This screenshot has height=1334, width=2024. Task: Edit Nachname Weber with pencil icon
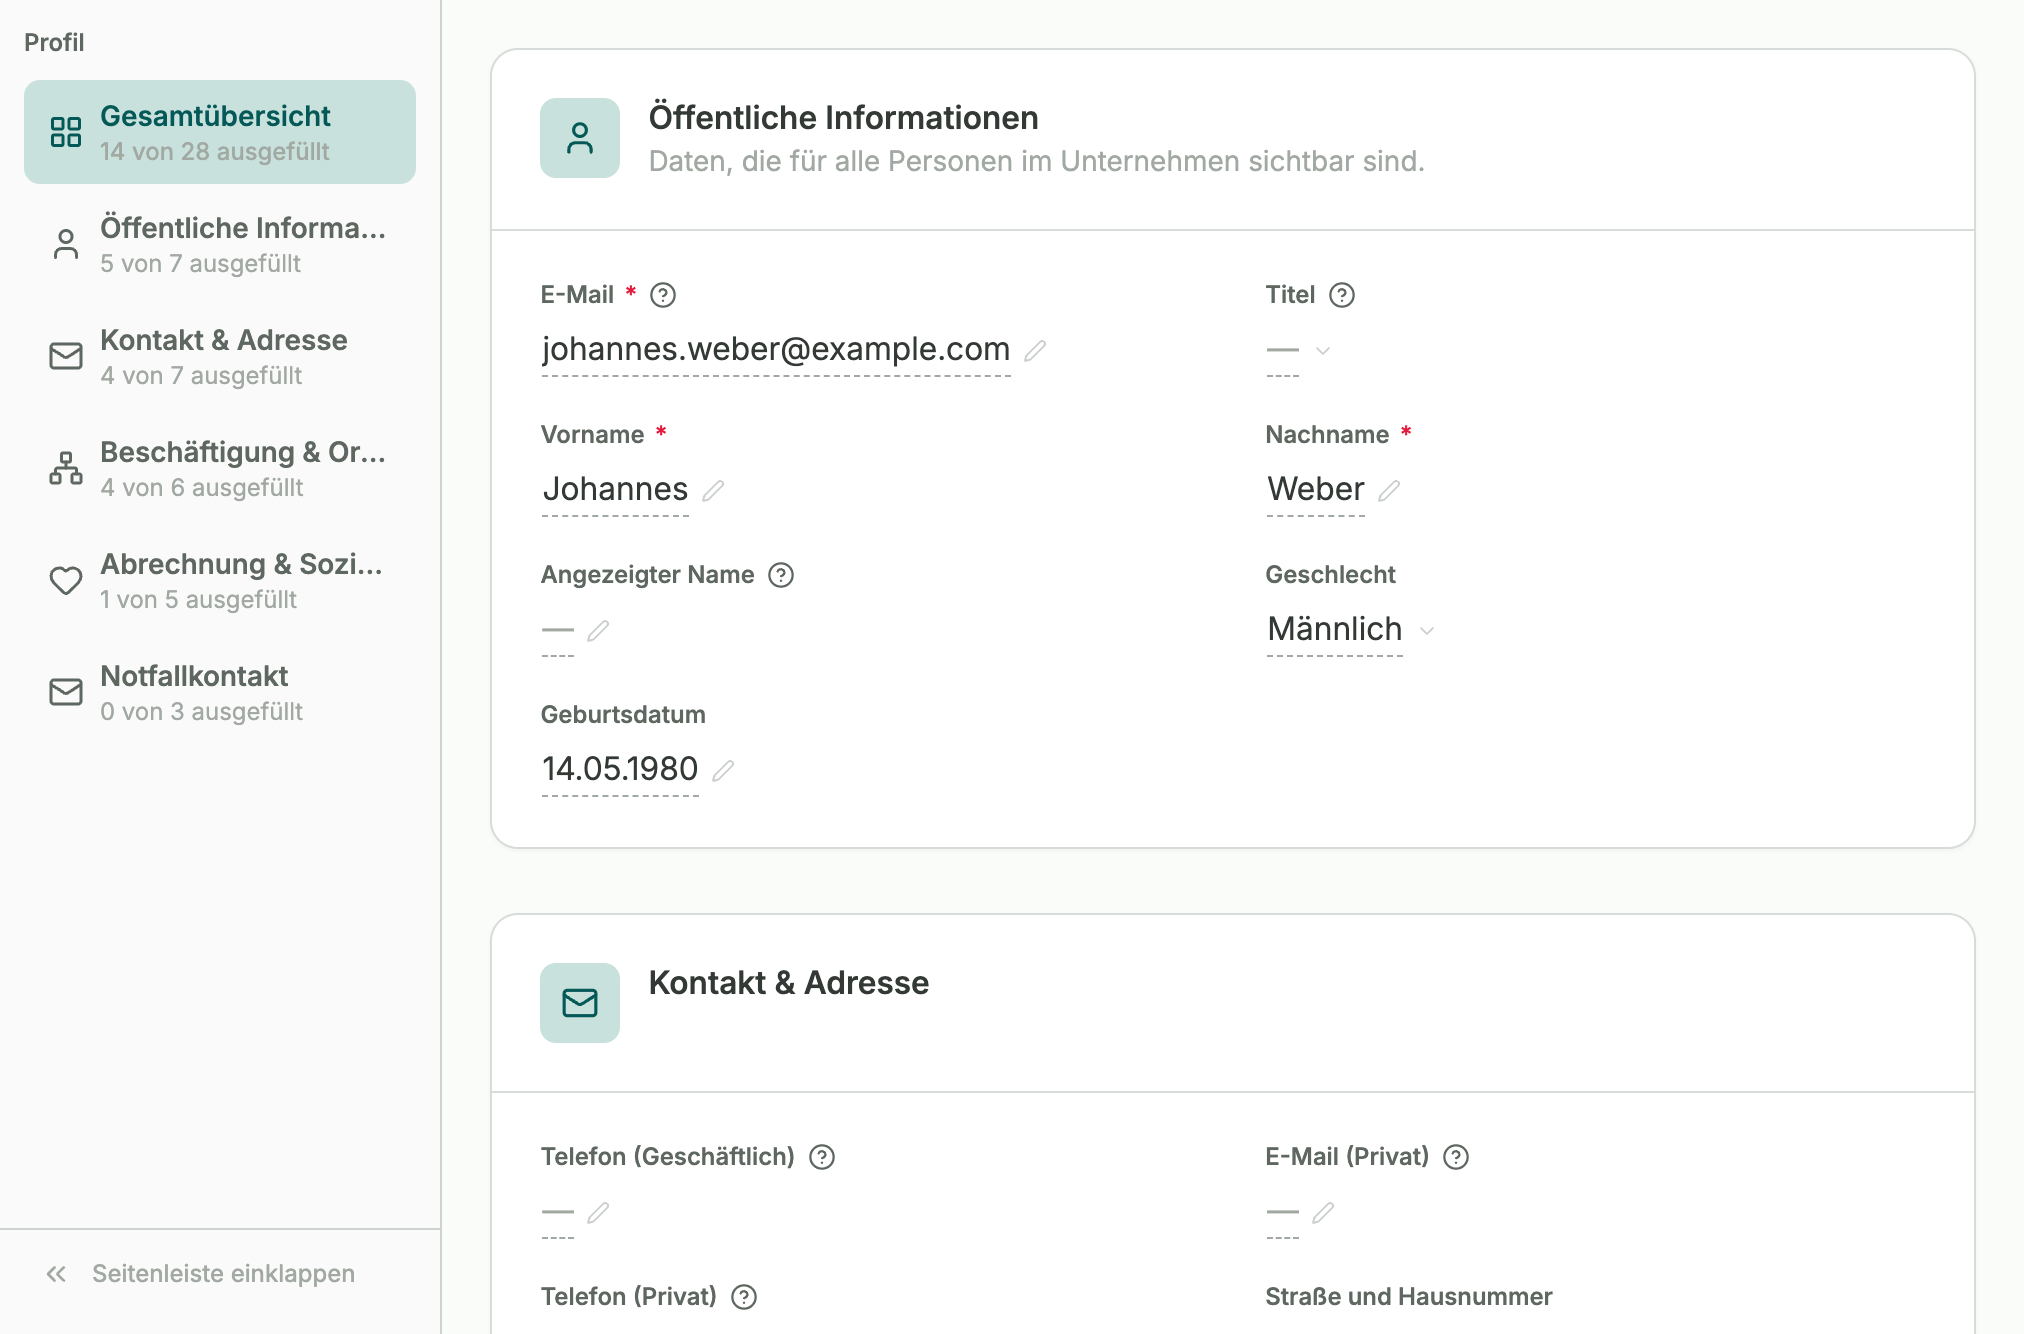point(1389,490)
